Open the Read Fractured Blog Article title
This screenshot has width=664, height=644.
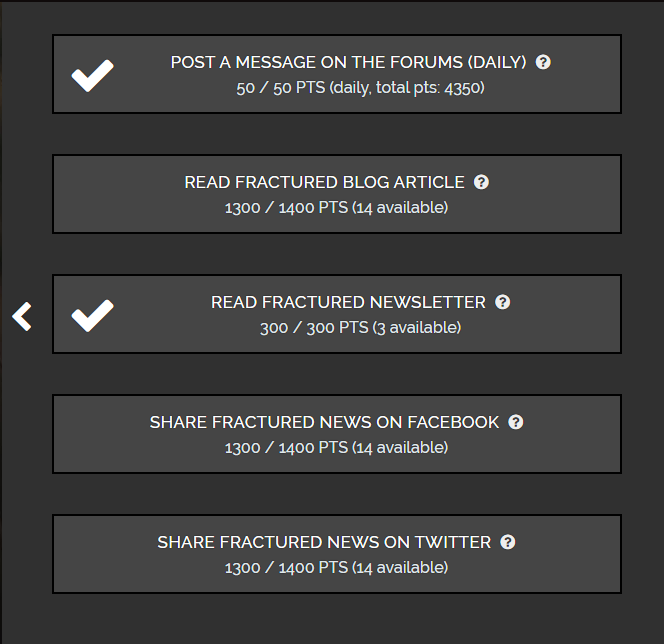324,182
